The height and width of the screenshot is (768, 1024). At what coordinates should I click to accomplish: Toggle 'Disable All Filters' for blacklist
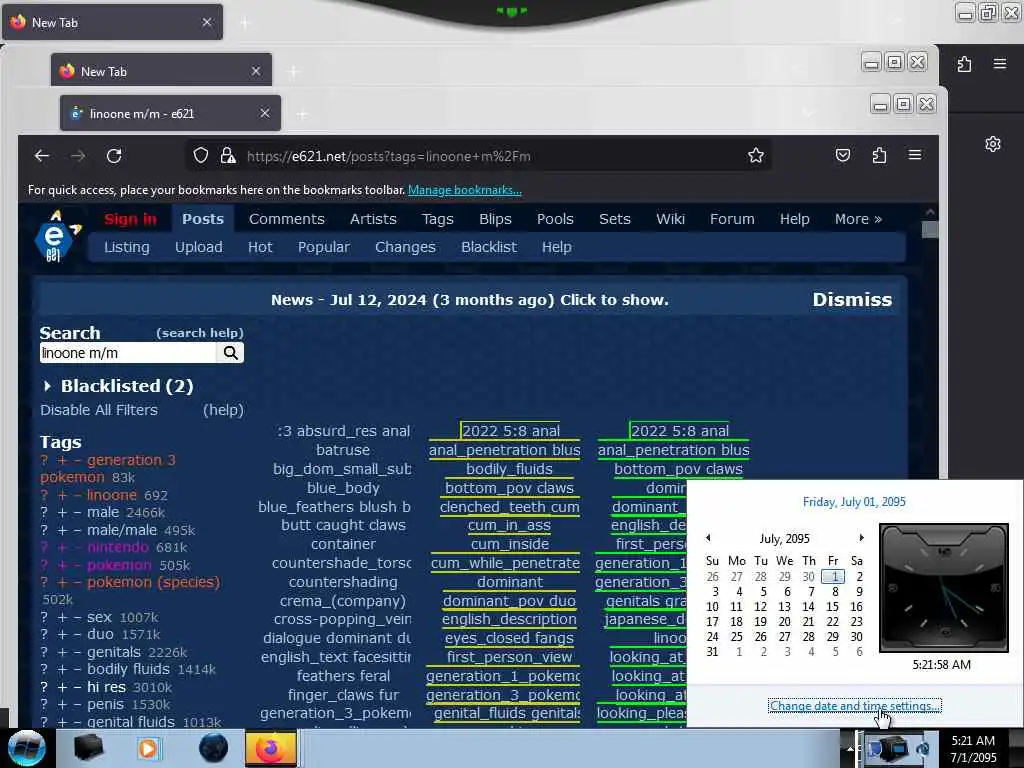tap(99, 410)
